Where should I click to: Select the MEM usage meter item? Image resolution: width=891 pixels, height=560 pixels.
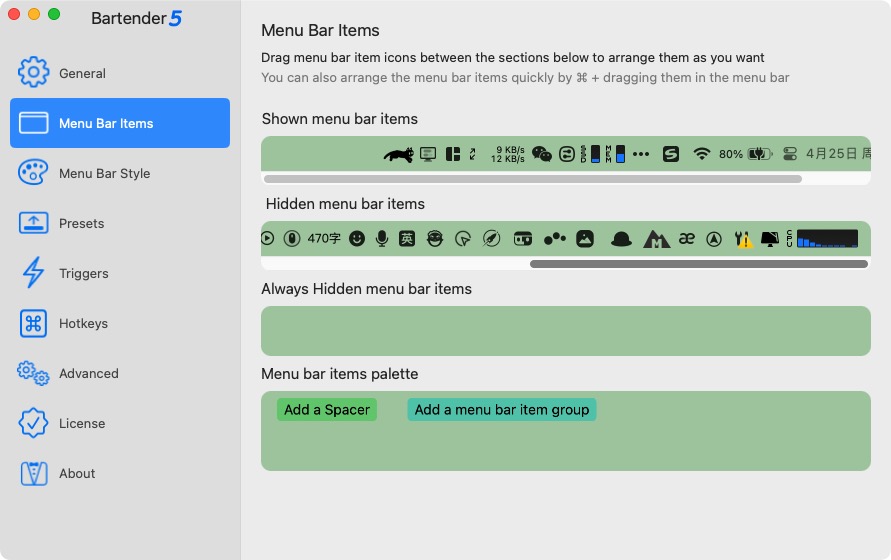pos(615,154)
